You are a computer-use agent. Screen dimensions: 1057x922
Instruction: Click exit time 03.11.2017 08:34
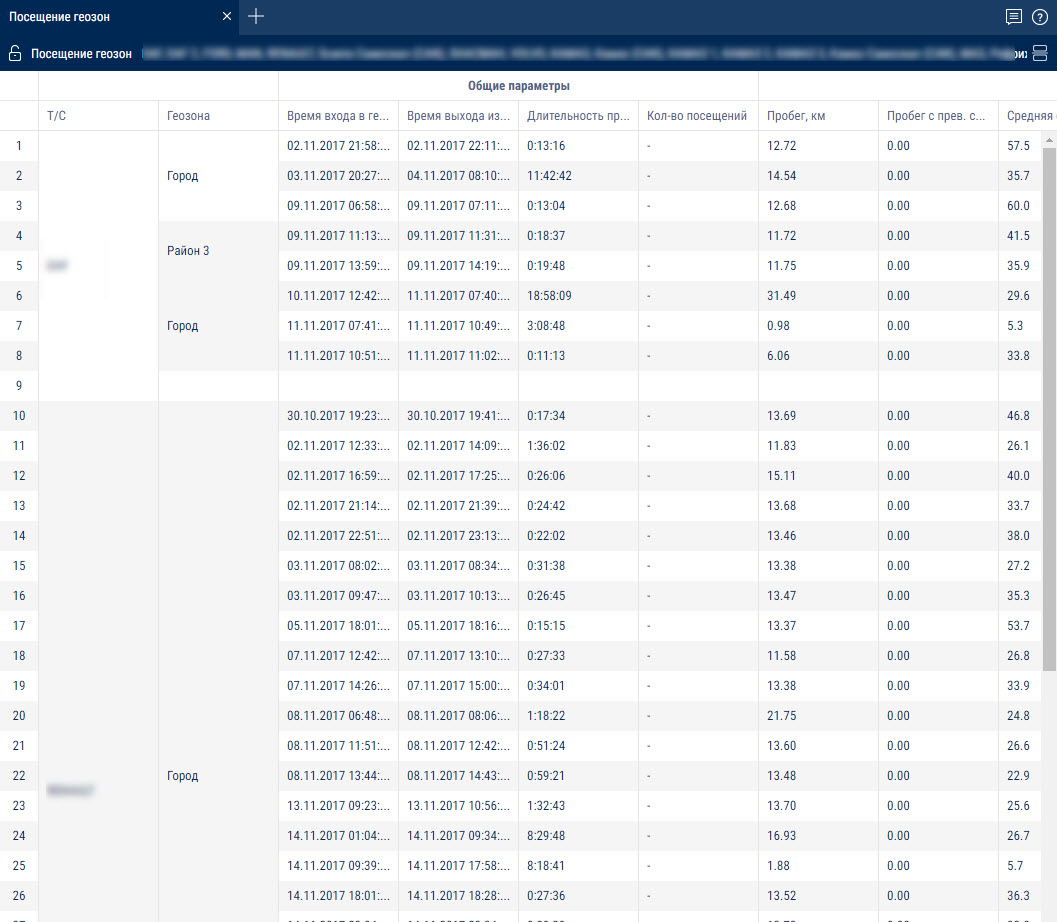tap(458, 565)
